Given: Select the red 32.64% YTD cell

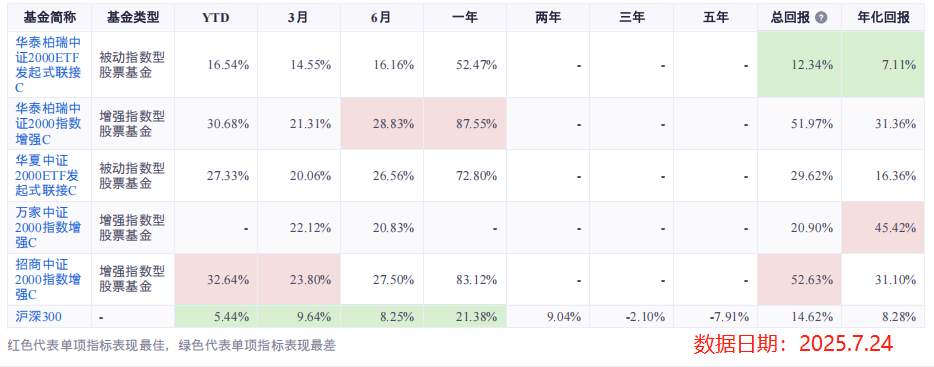Looking at the screenshot, I should 216,280.
